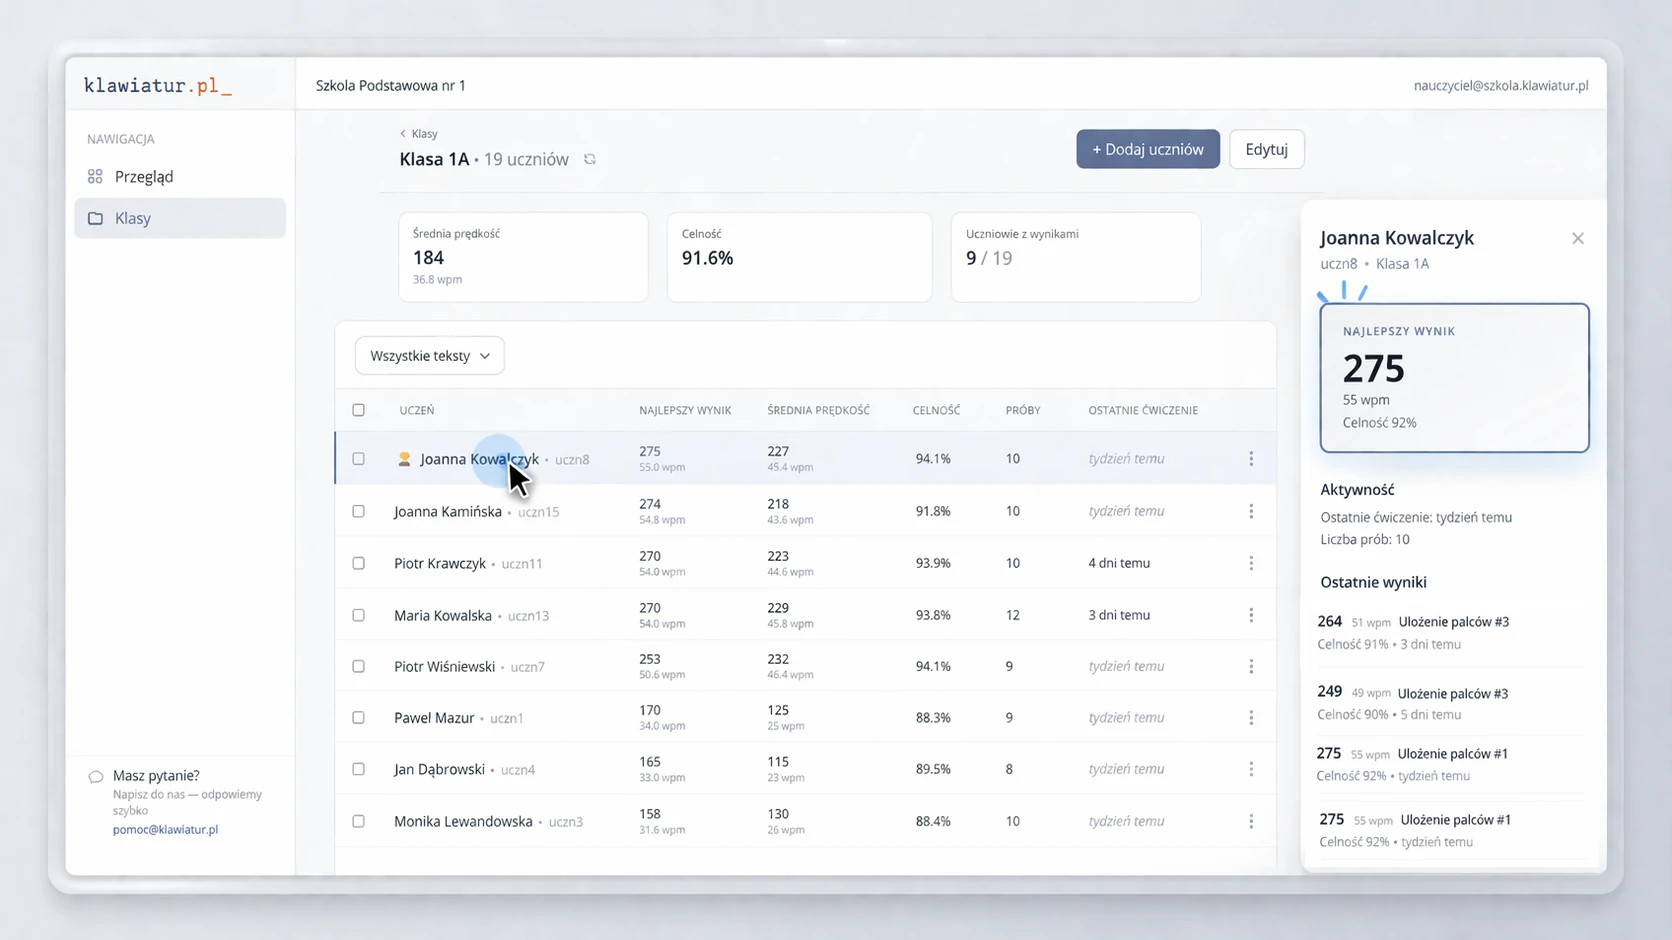Click the refresh icon next to Klasa 1A
Screen dimensions: 1672x940
pyautogui.click(x=590, y=159)
